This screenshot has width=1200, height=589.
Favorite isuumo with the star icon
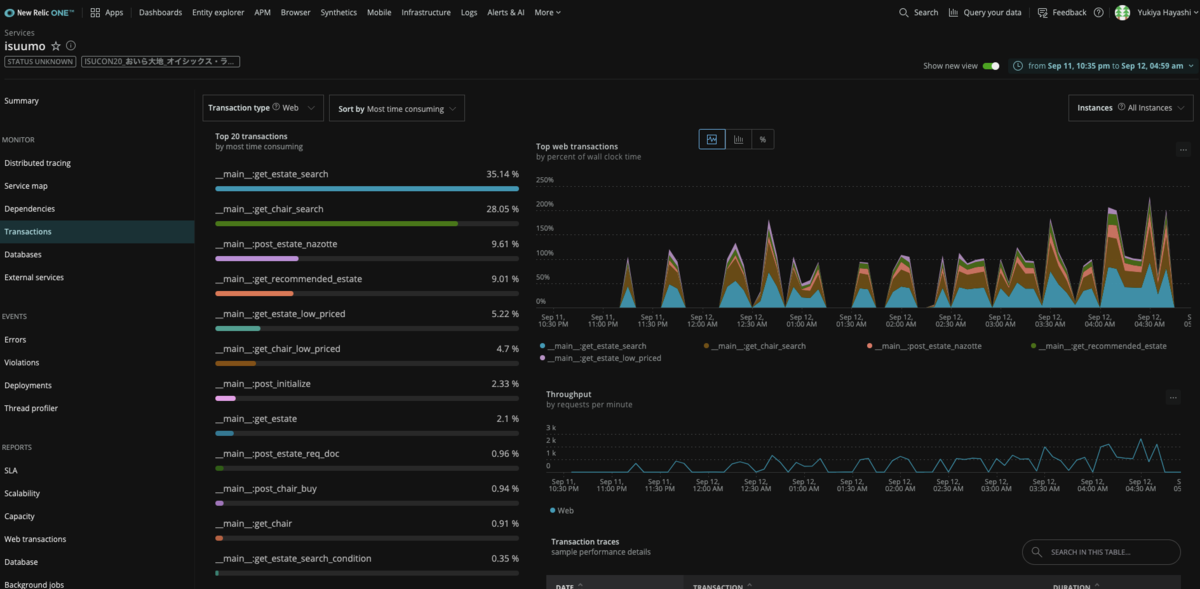56,46
